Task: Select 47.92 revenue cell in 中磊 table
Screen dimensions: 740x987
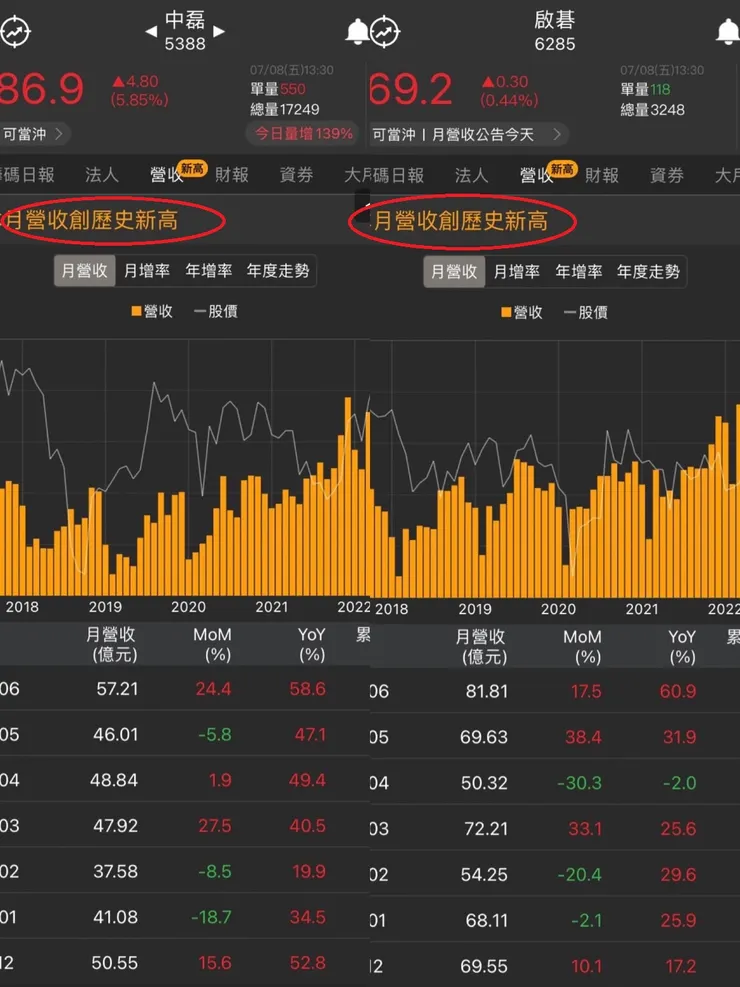Action: point(115,826)
